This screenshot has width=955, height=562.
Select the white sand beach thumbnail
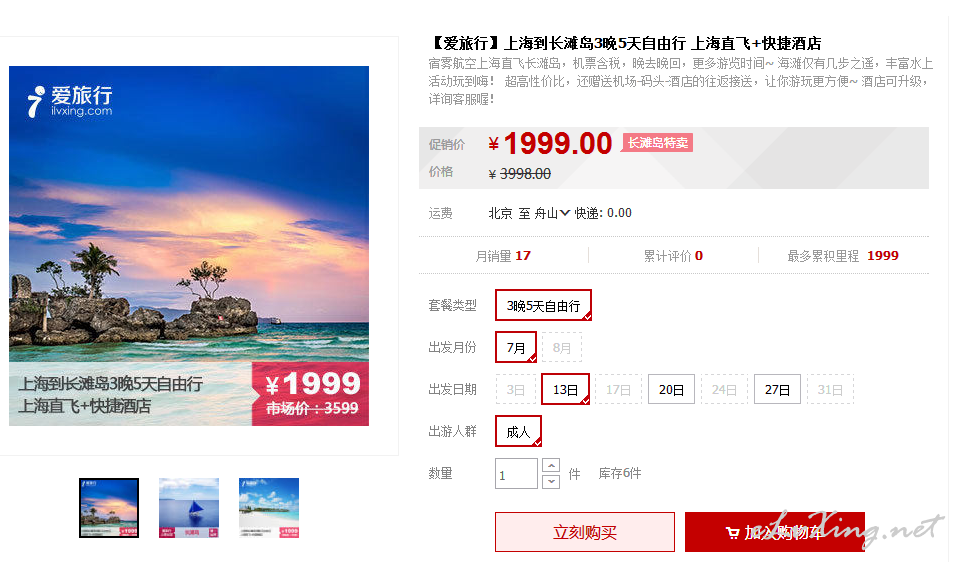click(x=269, y=508)
